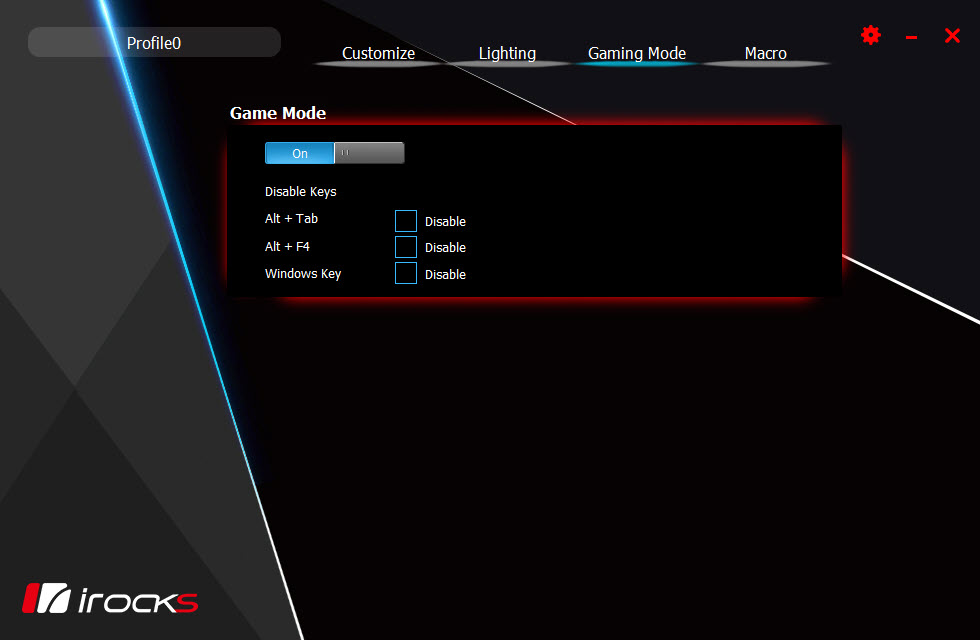Close the iRocks application window
This screenshot has height=640, width=980.
pyautogui.click(x=952, y=36)
